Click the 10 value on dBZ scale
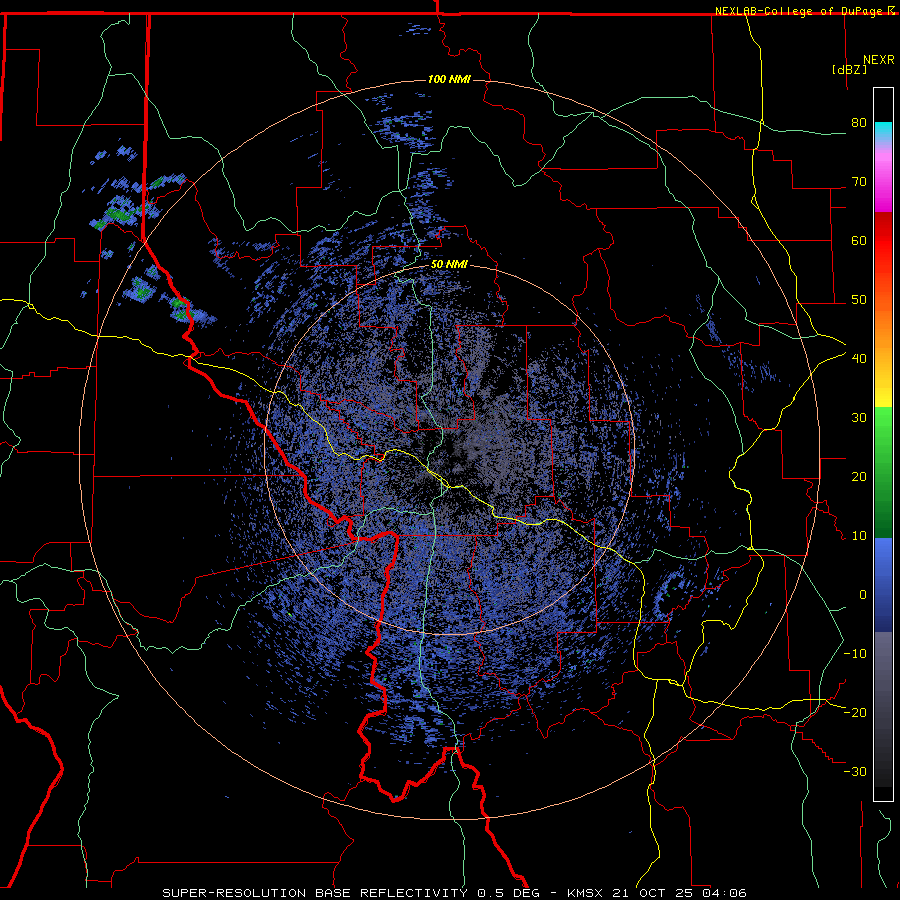Image resolution: width=900 pixels, height=900 pixels. point(859,536)
